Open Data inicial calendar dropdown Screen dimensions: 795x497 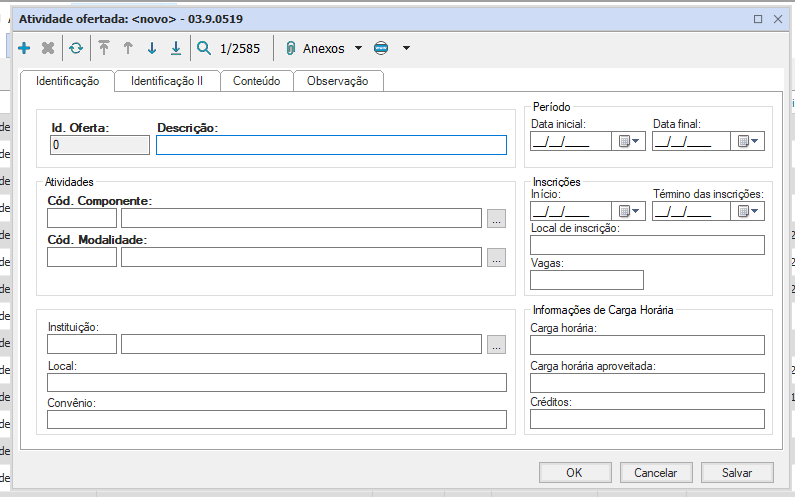click(x=629, y=141)
